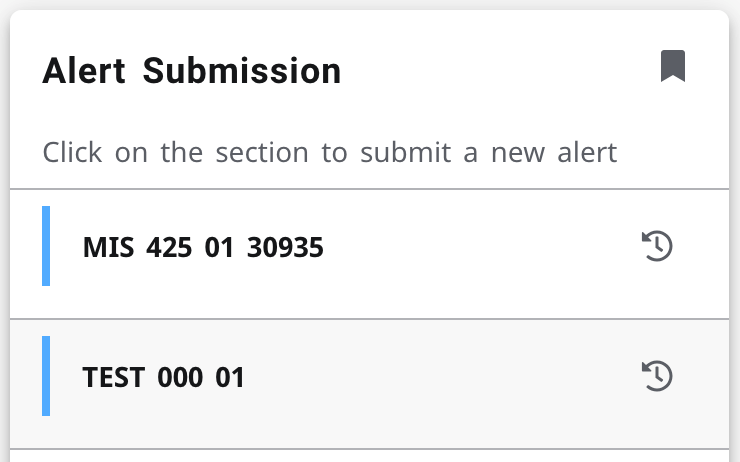
Task: Click the word TEST in the second row
Action: (114, 377)
